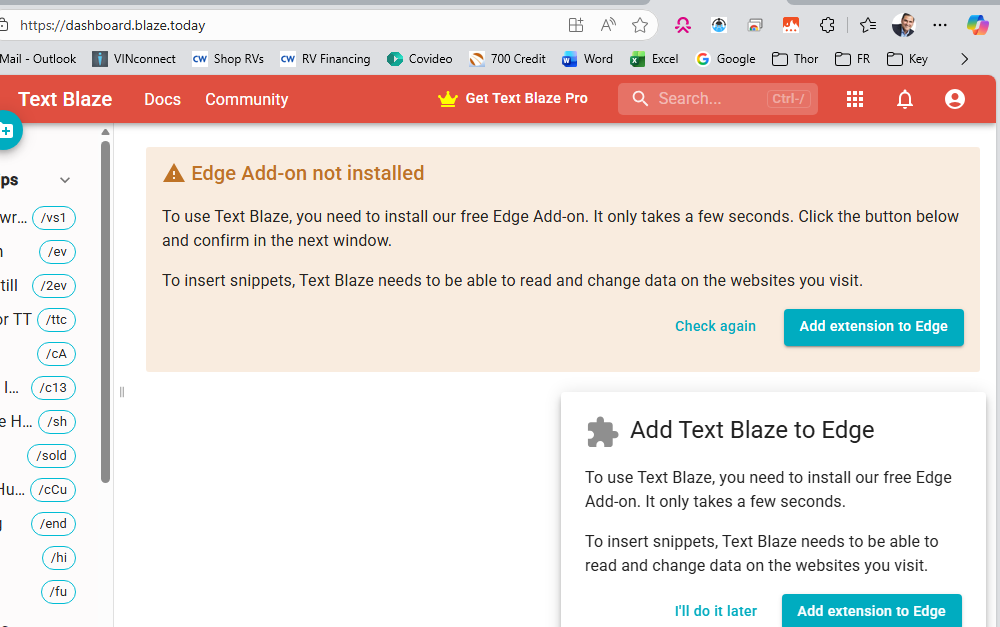Click the blue circular extension icon

(719, 25)
